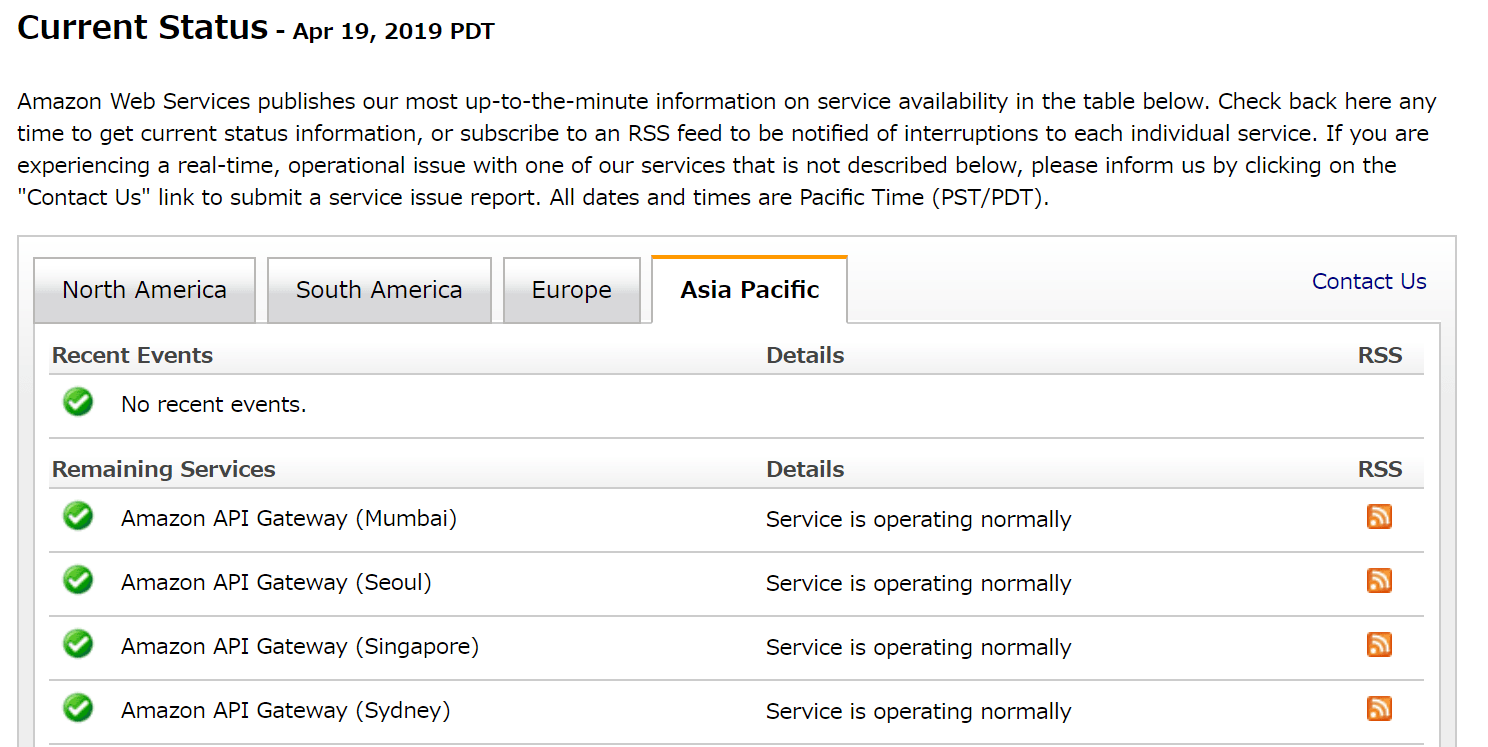Click Amazon API Gateway (Seoul) service name

click(x=276, y=583)
